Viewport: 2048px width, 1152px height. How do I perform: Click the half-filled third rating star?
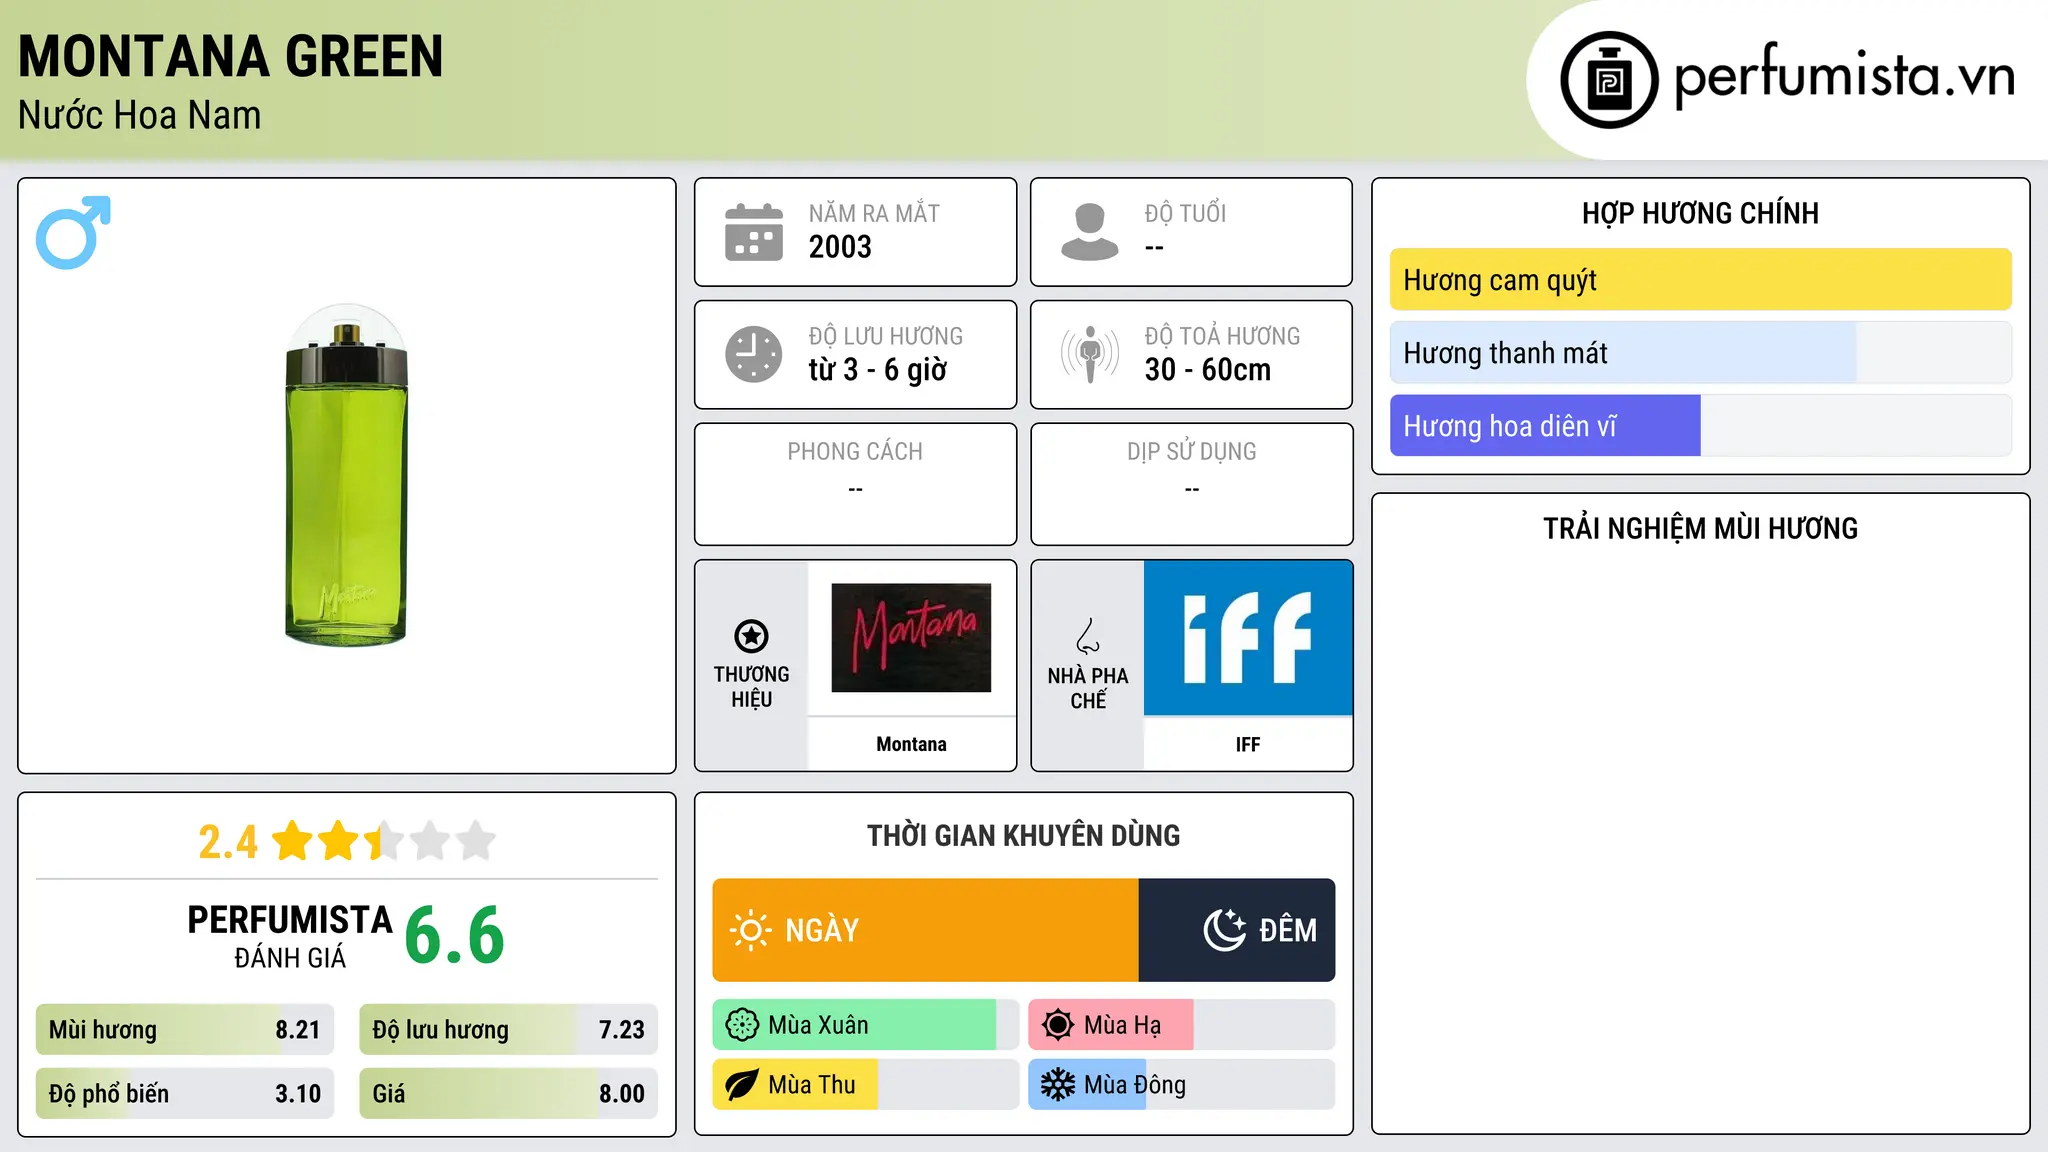pos(384,841)
